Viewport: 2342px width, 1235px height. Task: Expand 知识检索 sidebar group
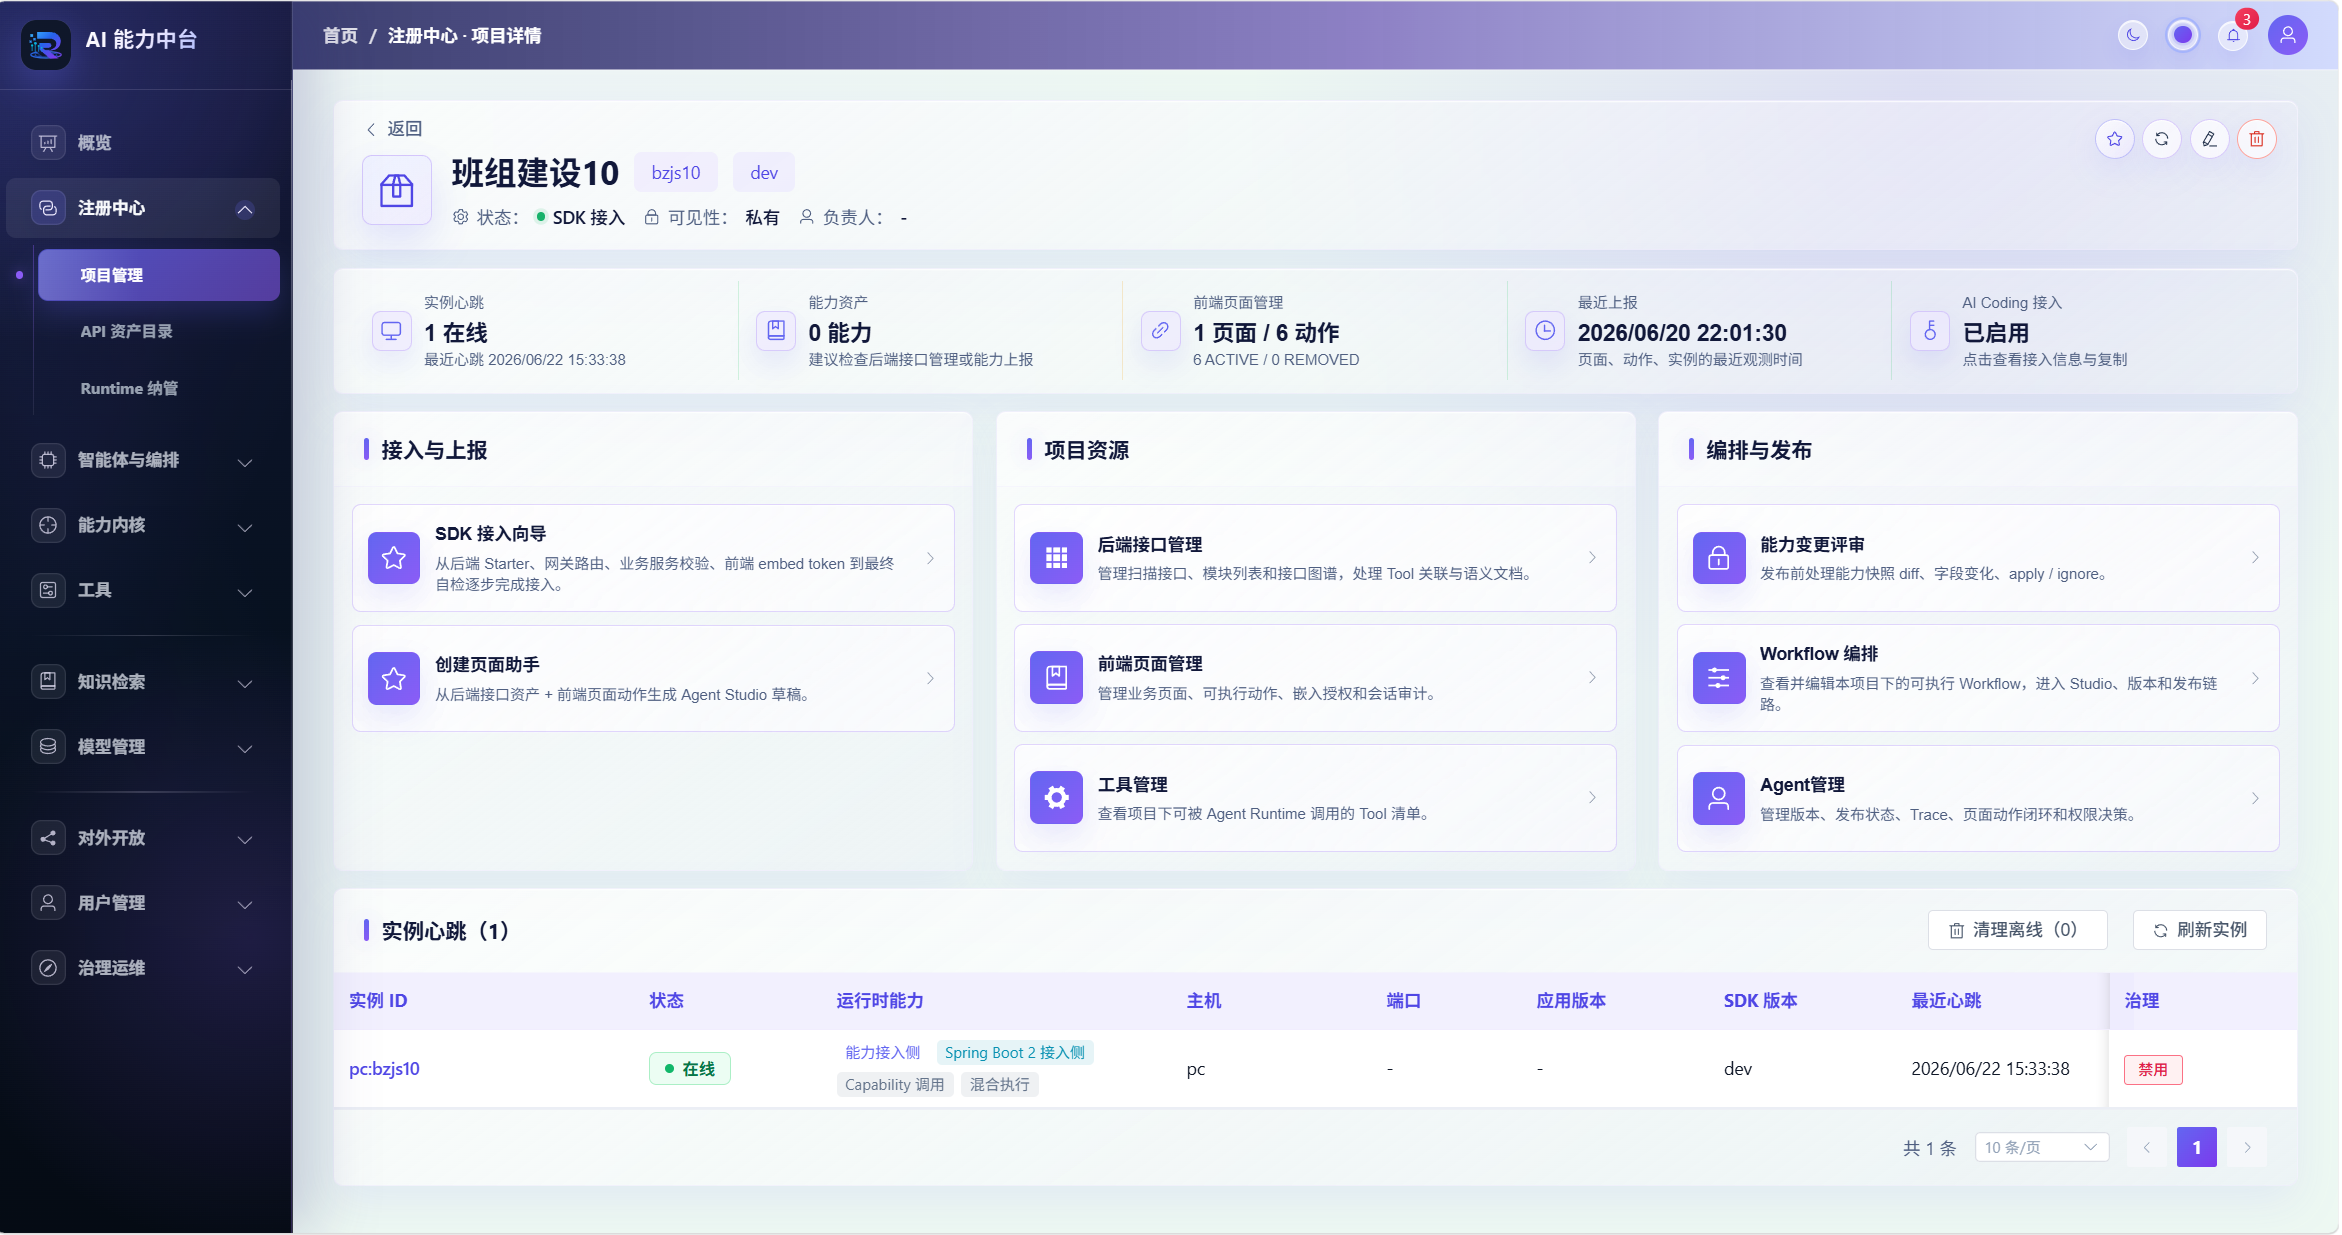coord(142,682)
